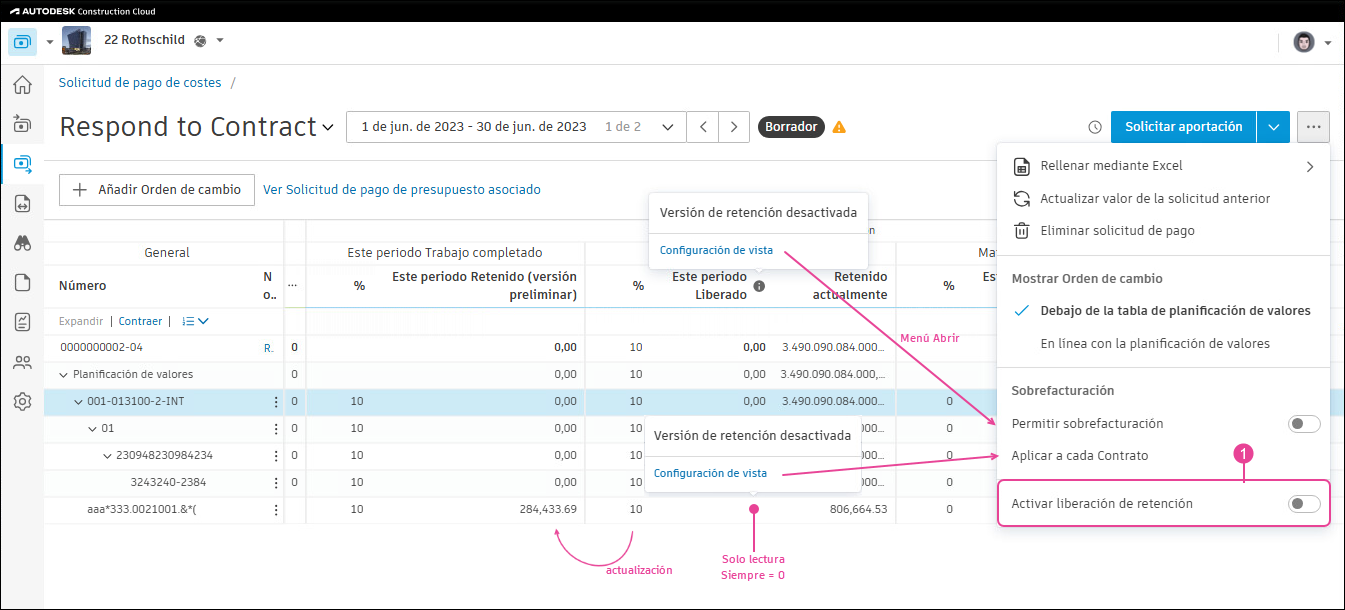This screenshot has height=610, width=1345.
Task: Click the files document icon in sidebar
Action: point(22,283)
